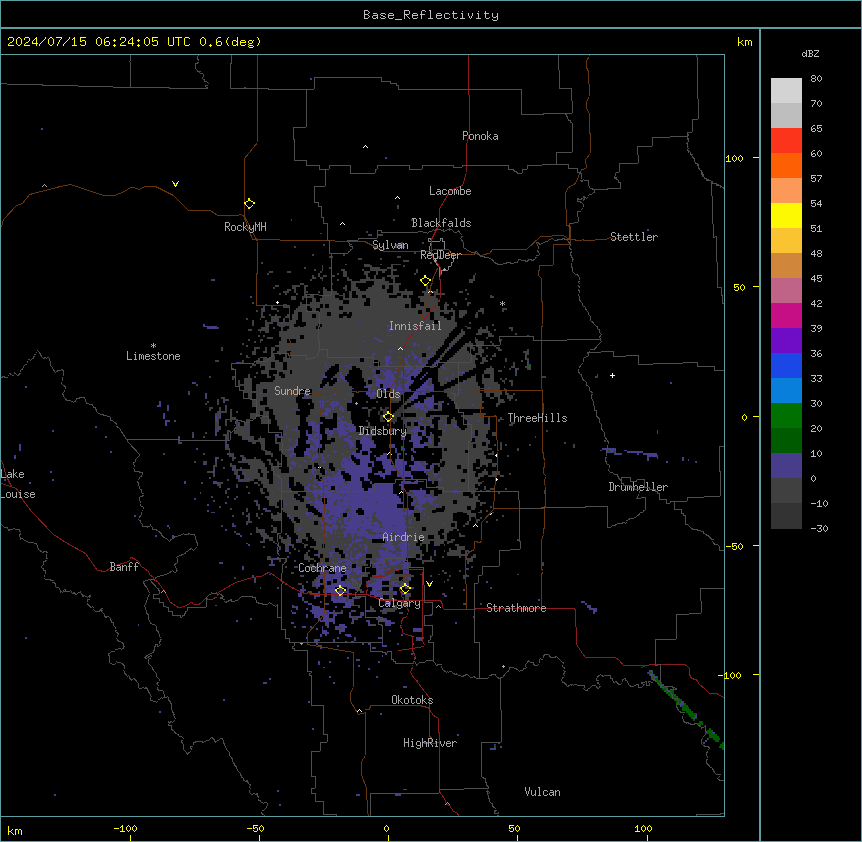
Task: Click the asterisk marker above Limestone
Action: click(x=153, y=346)
